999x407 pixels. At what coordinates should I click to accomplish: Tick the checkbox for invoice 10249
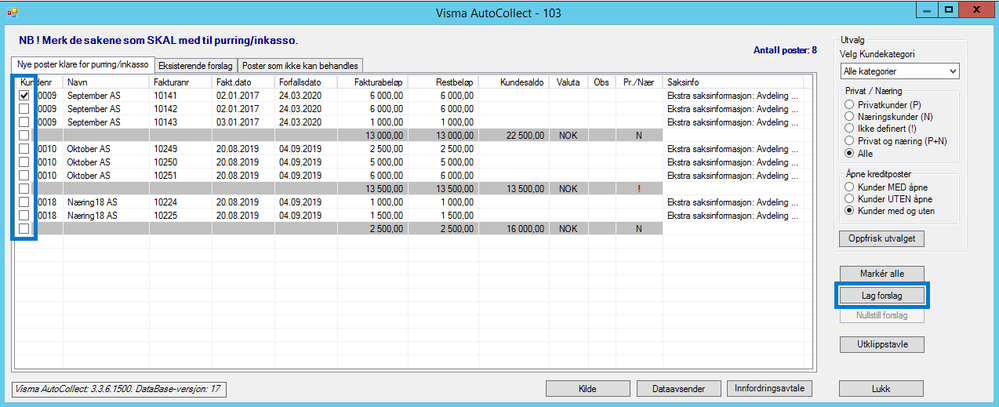(24, 148)
